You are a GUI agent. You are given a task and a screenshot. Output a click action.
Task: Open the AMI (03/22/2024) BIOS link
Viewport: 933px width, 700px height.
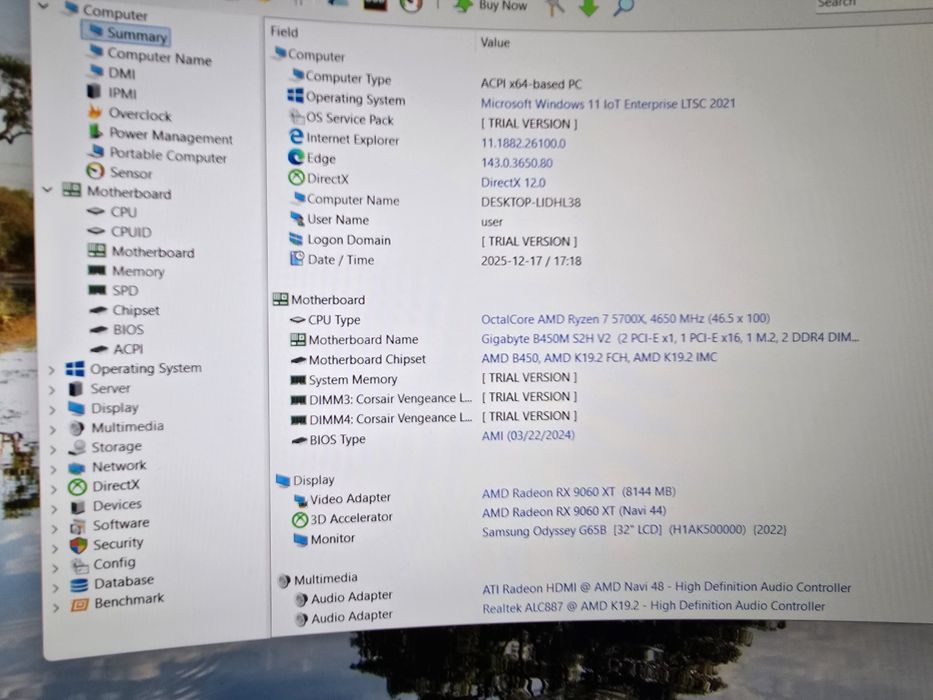(528, 435)
